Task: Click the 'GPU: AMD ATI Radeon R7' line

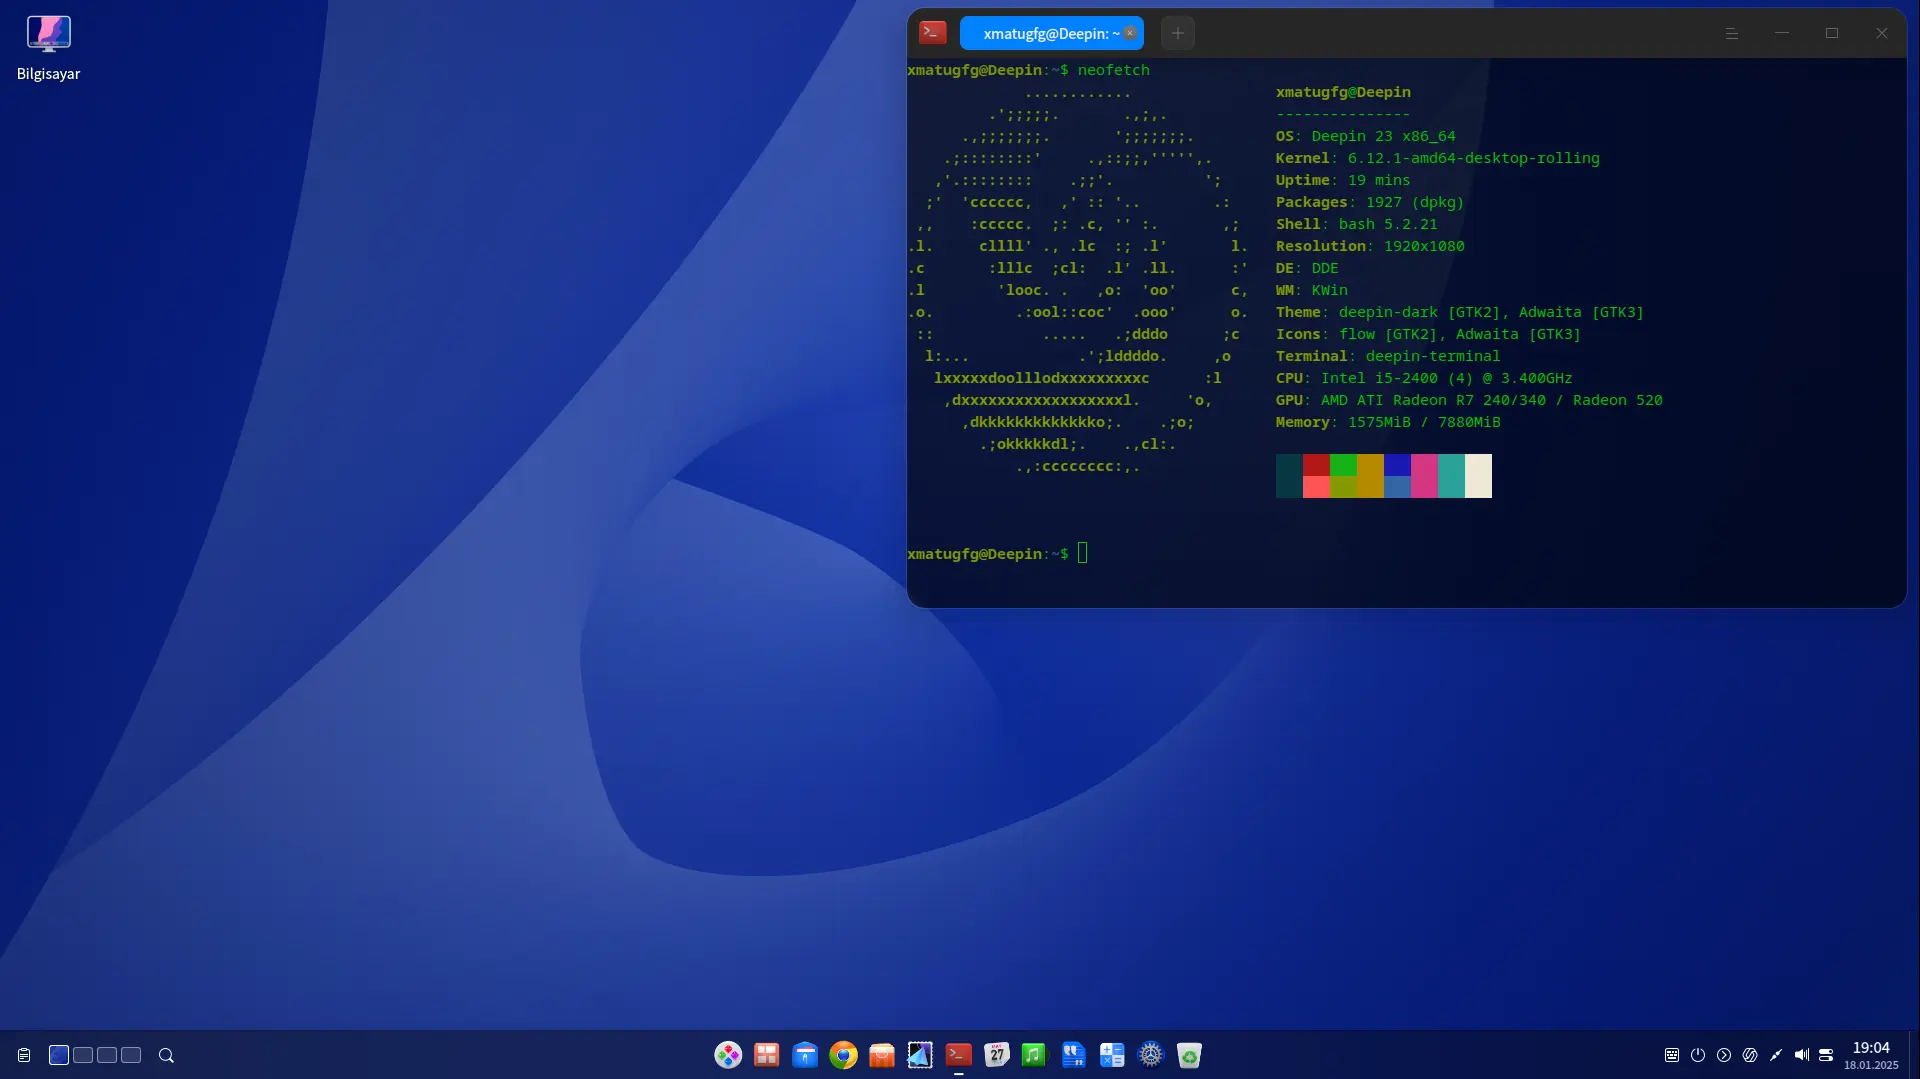Action: pyautogui.click(x=1469, y=400)
